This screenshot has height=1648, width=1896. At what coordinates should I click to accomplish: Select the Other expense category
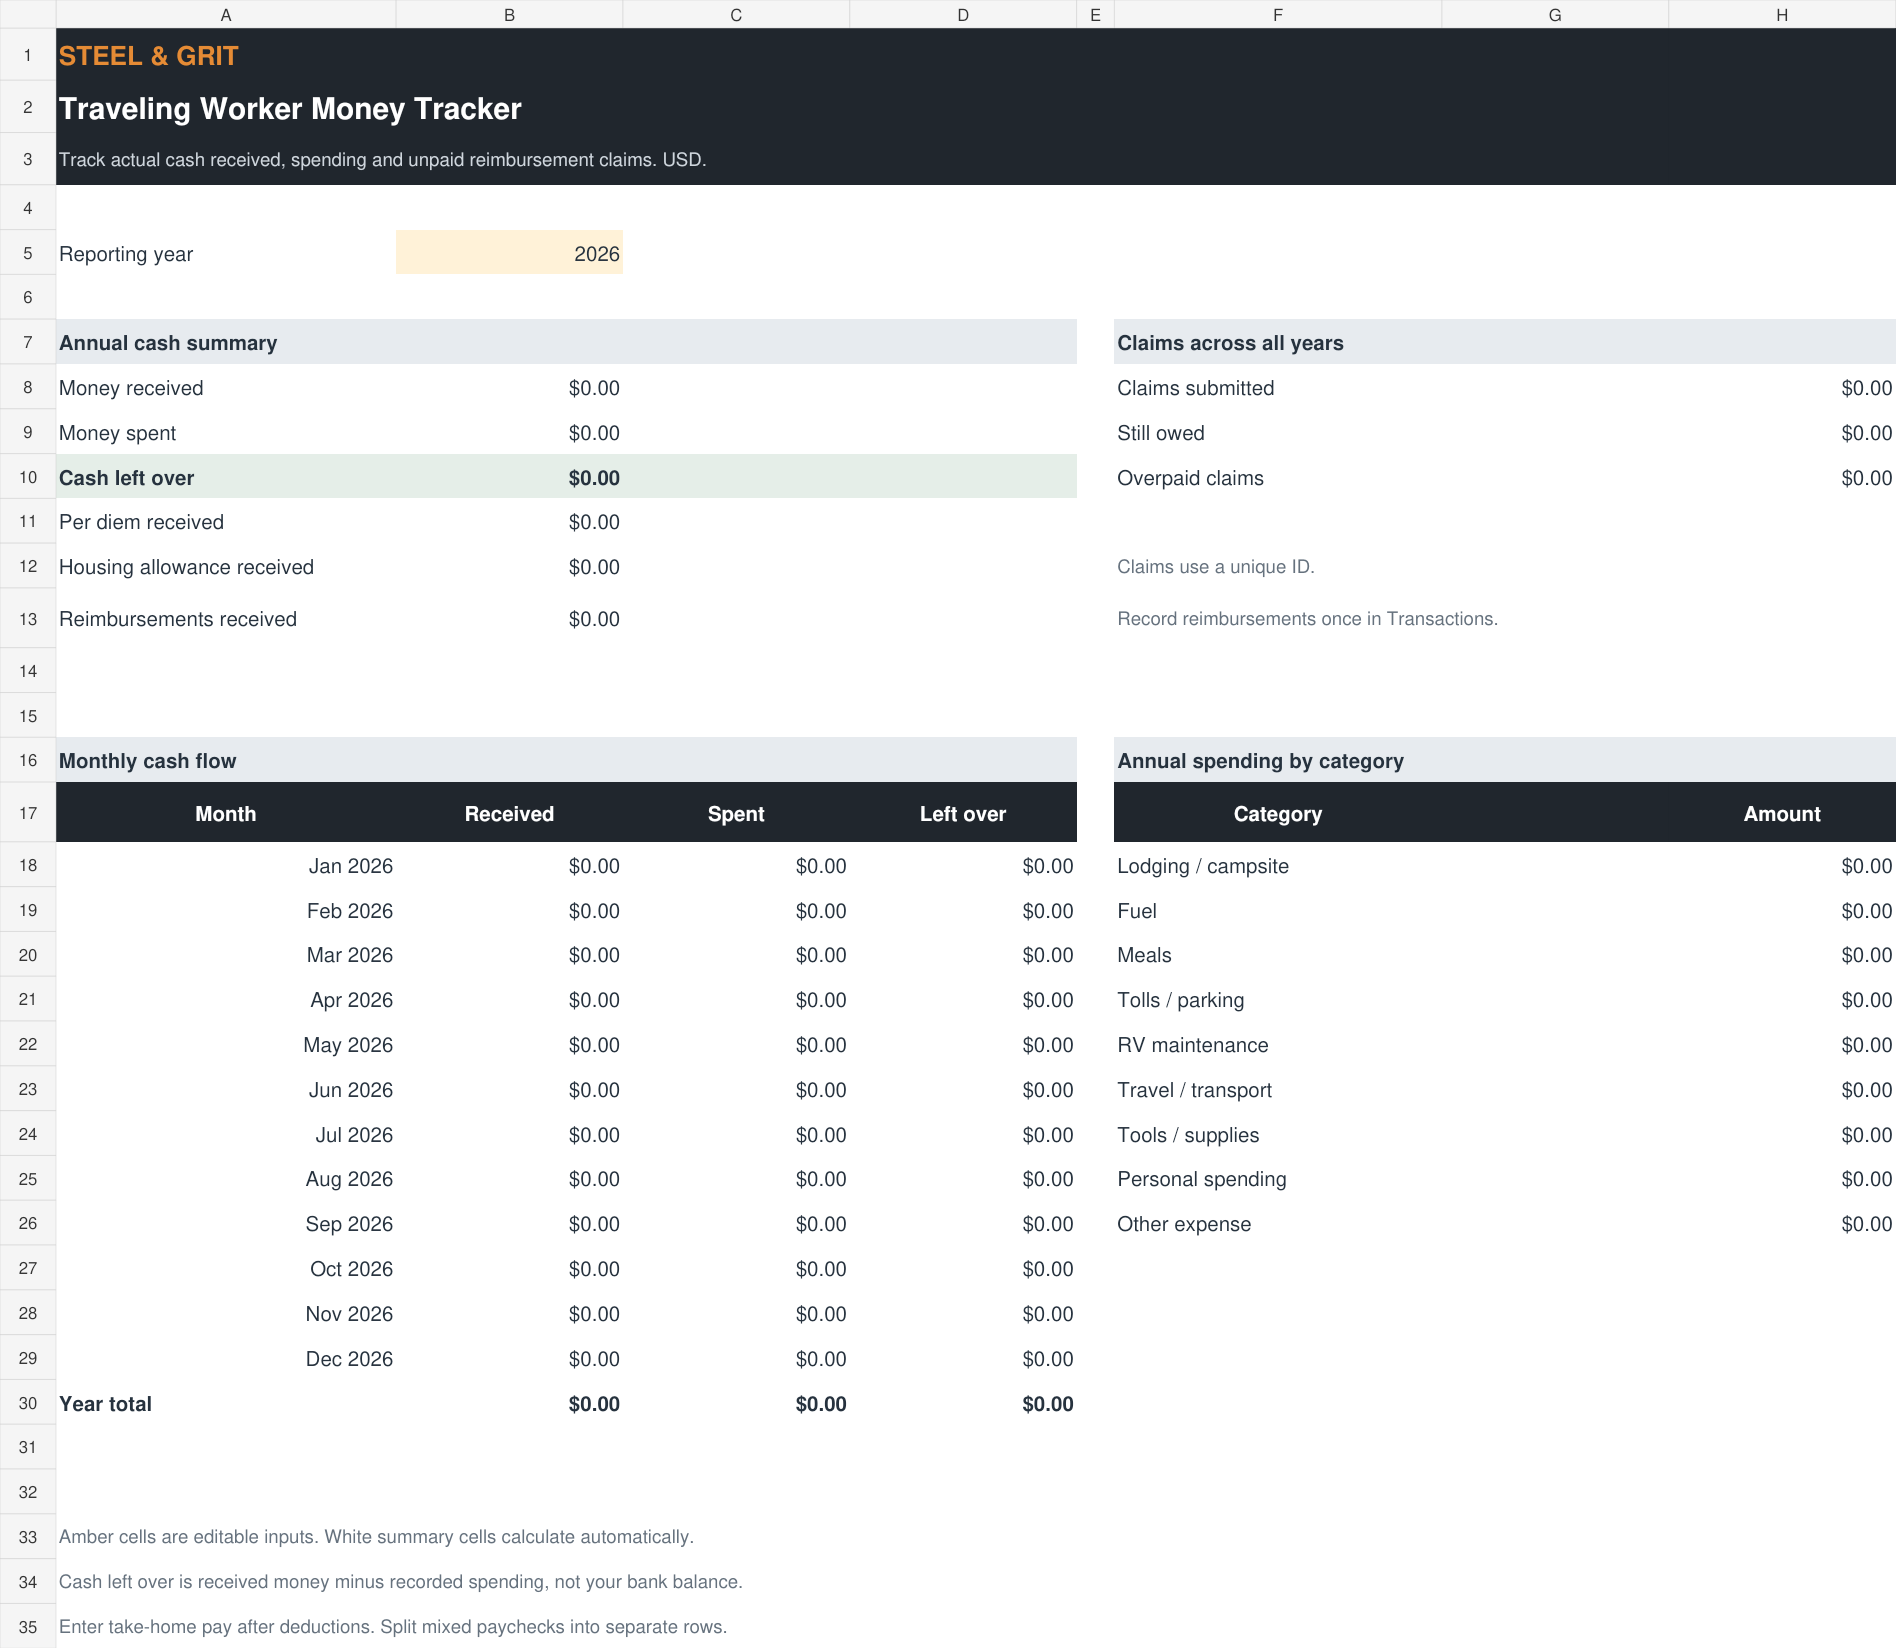pyautogui.click(x=1184, y=1224)
